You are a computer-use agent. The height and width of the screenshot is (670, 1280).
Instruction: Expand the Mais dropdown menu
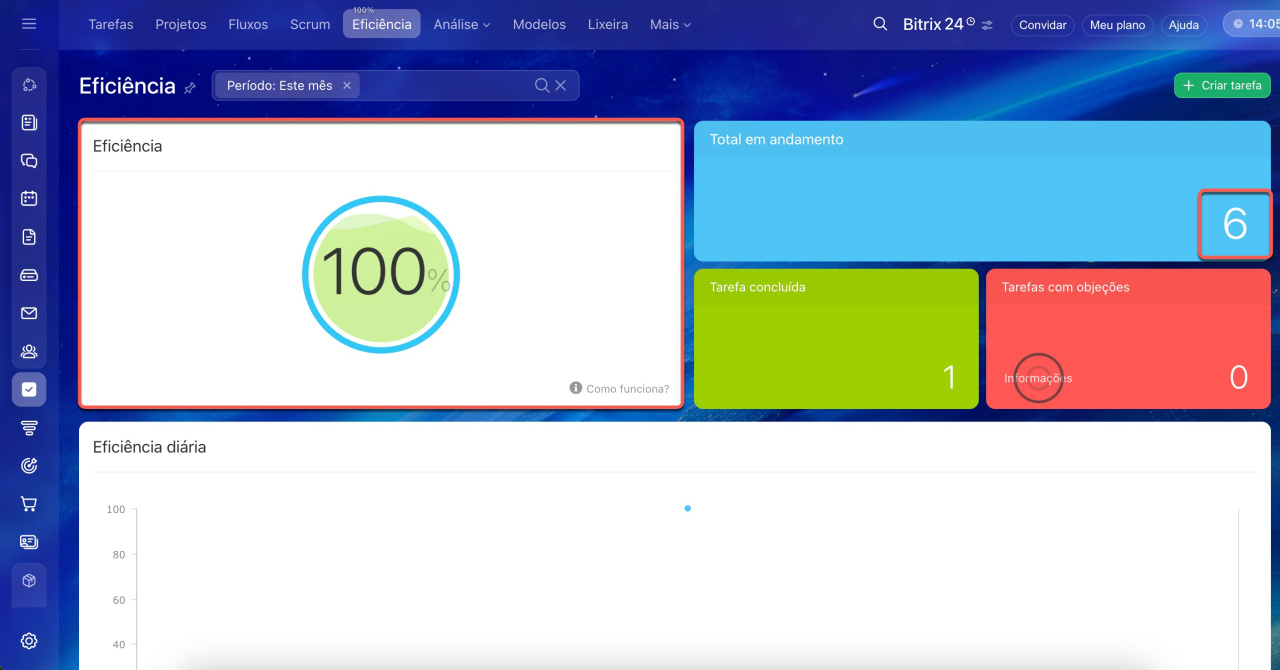(670, 24)
